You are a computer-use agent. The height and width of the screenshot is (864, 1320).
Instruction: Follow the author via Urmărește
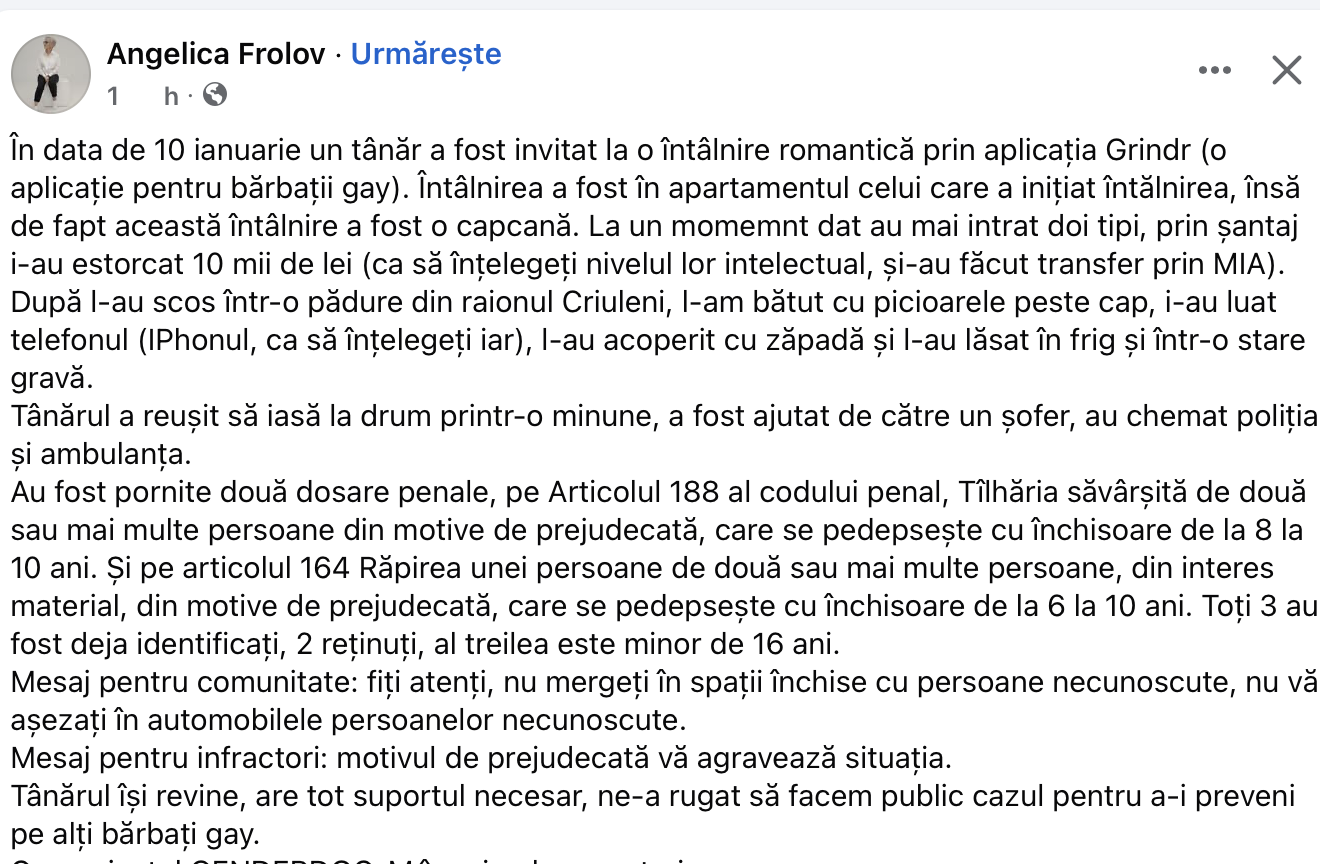pos(426,54)
